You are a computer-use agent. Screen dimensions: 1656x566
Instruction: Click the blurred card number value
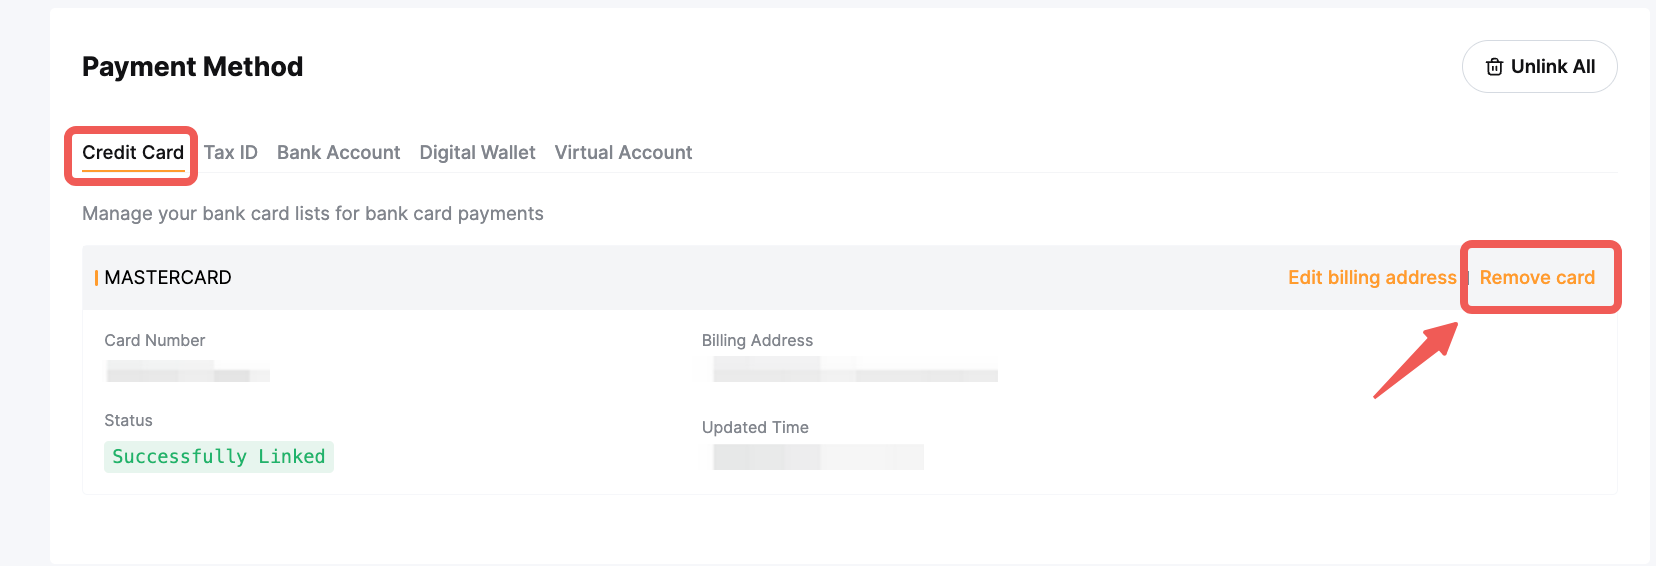188,372
